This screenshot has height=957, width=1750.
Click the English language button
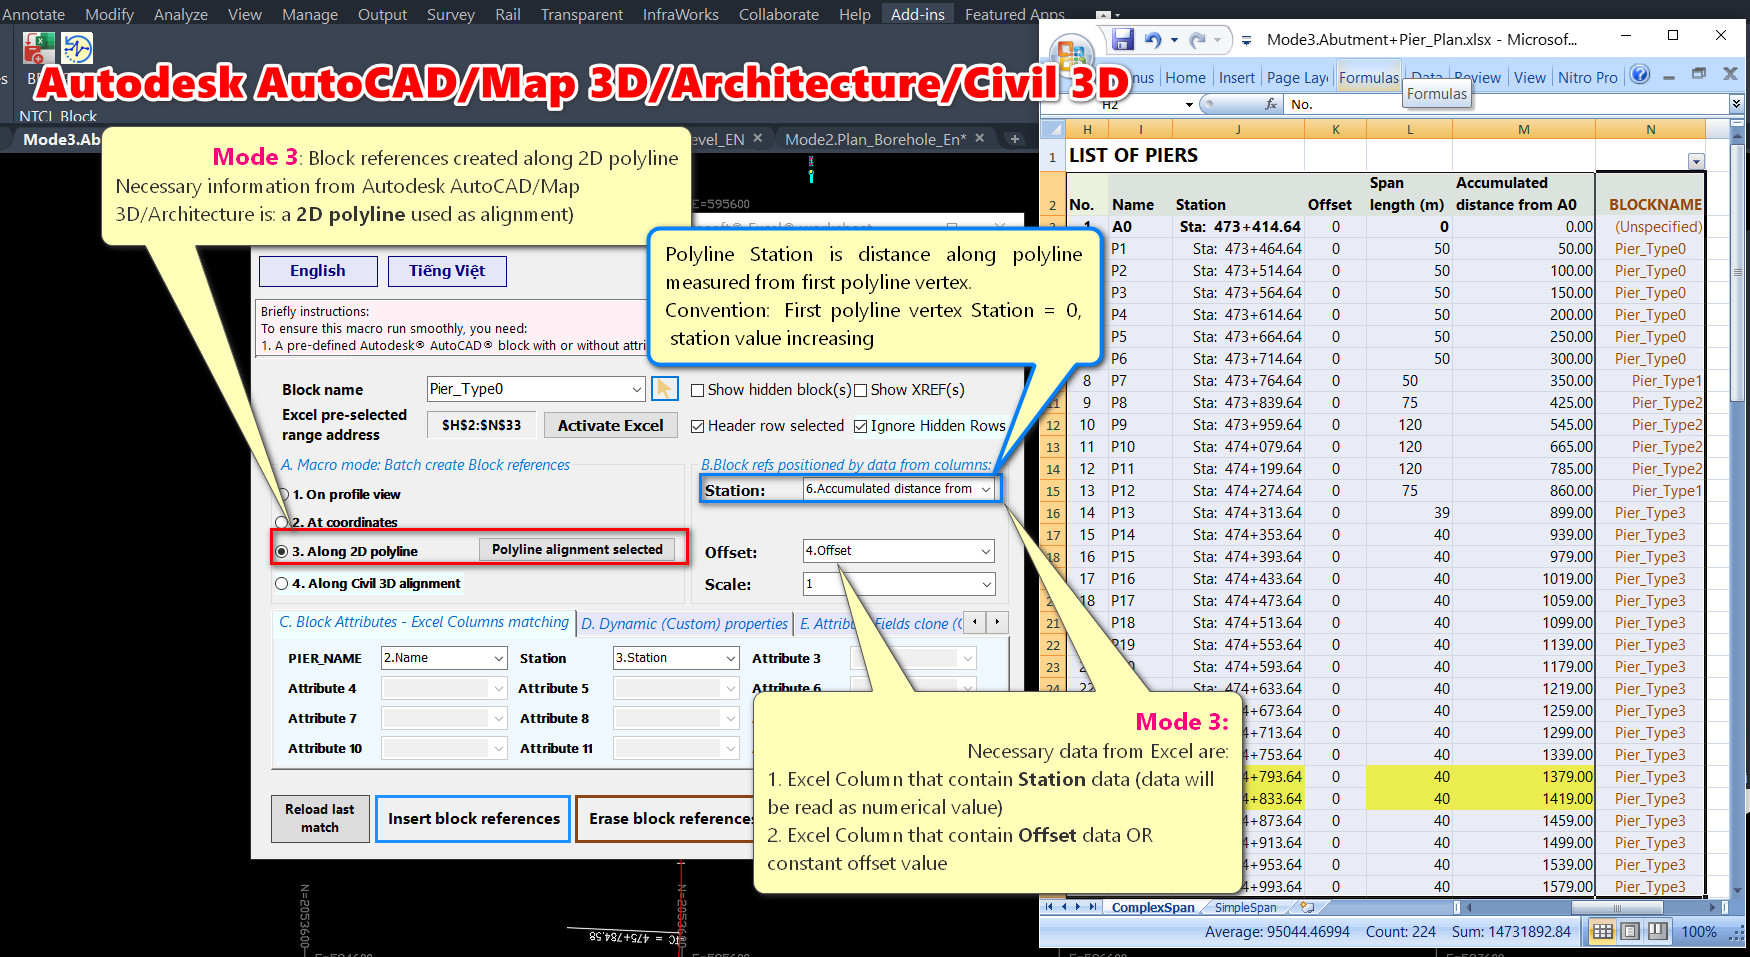[x=318, y=271]
